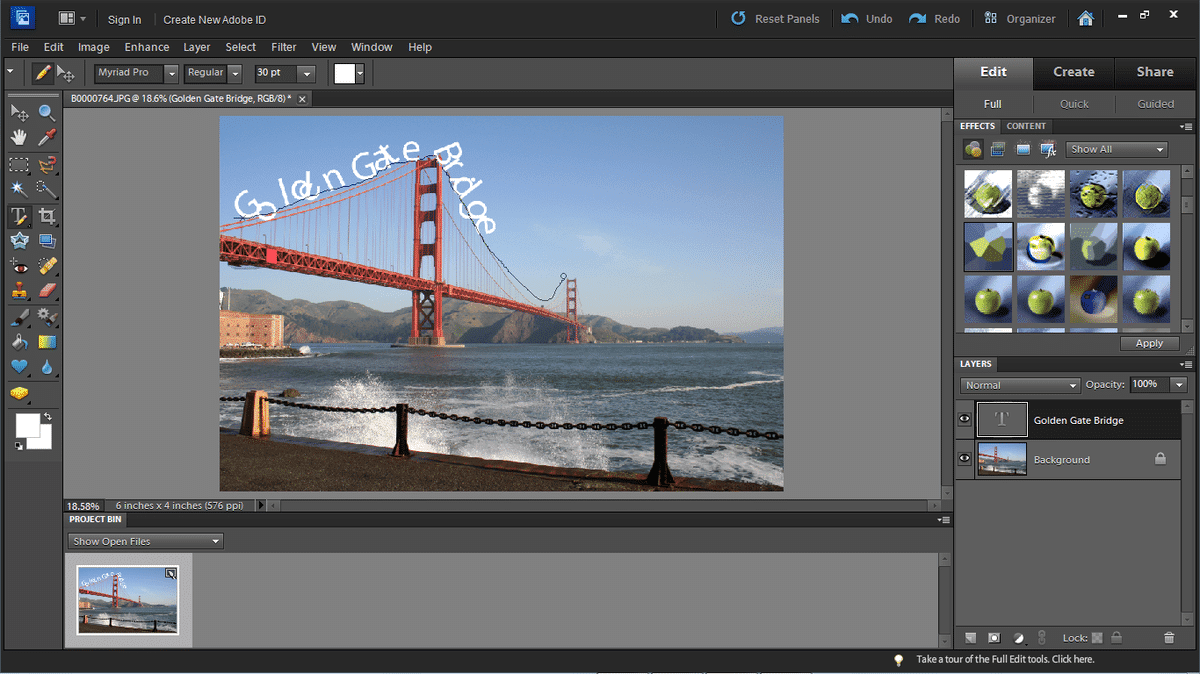Hide the Background layer
1200x674 pixels.
tap(964, 458)
